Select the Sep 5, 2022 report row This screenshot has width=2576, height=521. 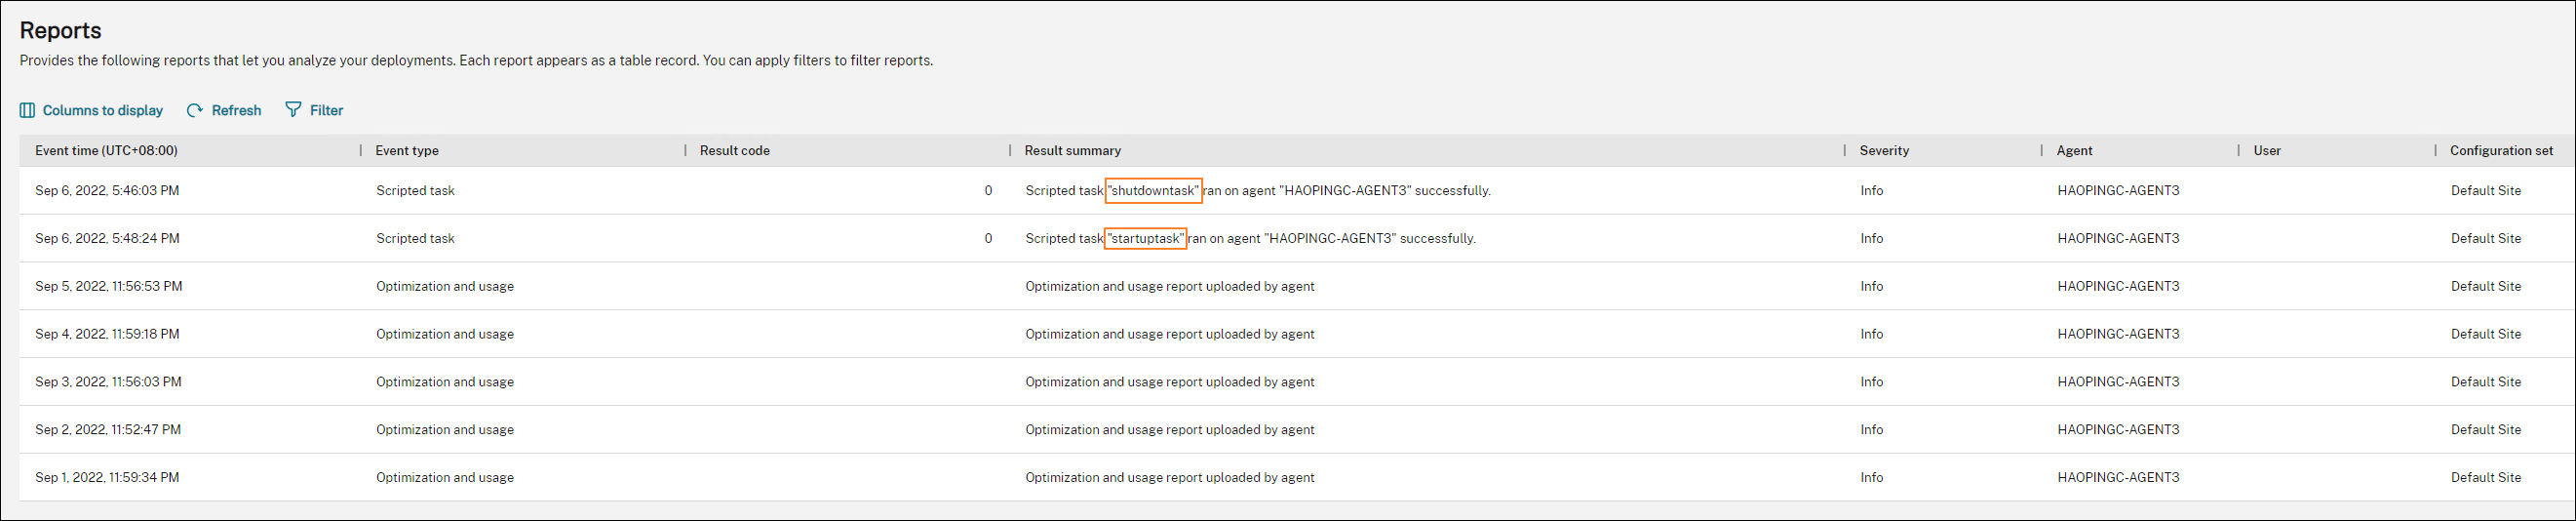tap(108, 287)
